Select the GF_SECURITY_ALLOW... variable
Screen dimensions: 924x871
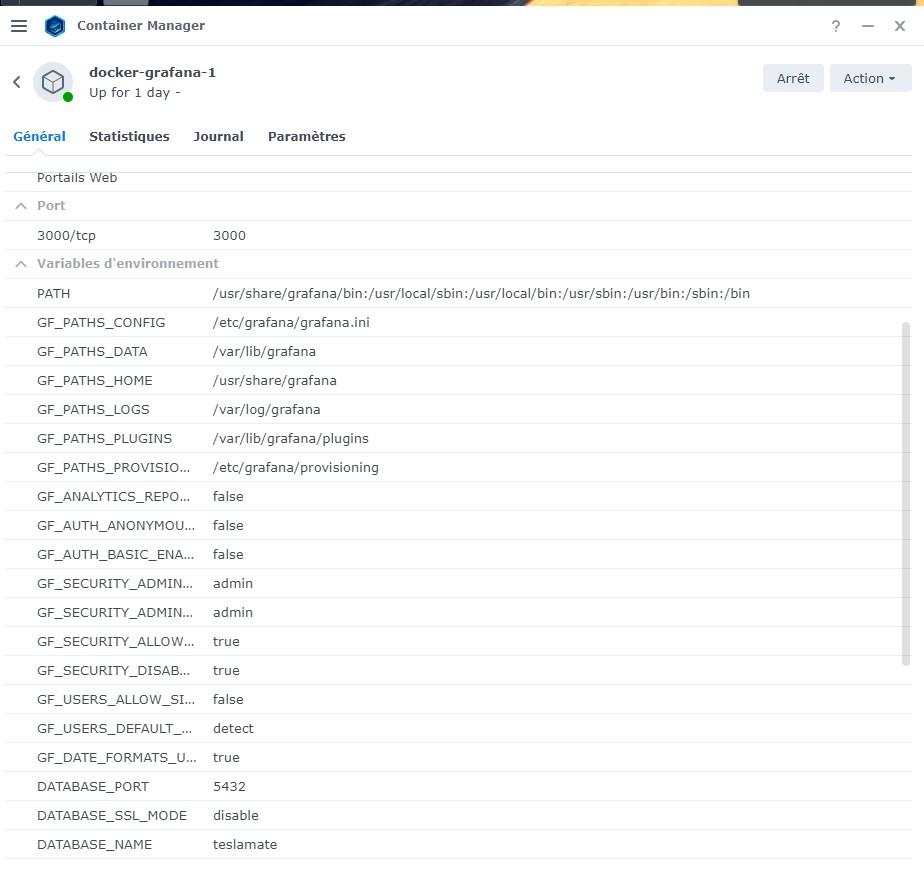tap(116, 642)
